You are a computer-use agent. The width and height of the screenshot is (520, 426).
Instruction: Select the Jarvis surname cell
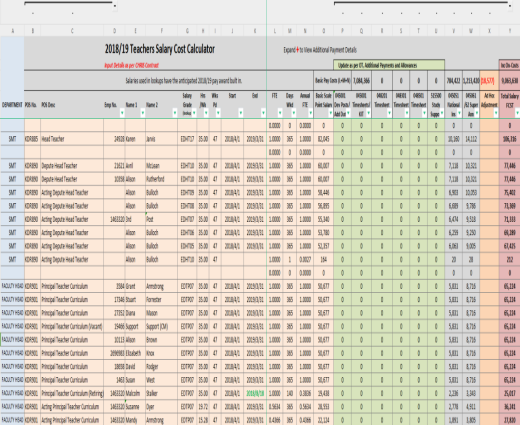(162, 139)
